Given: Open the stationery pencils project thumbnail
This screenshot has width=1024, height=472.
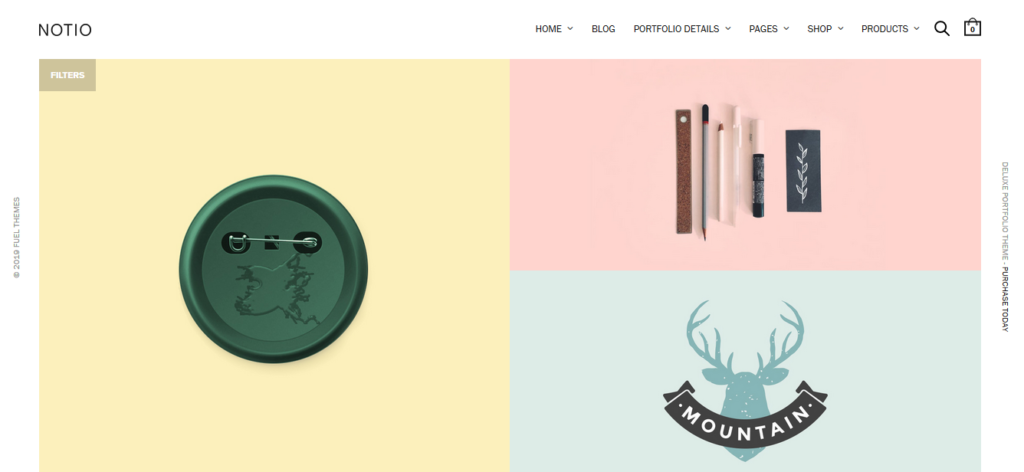Looking at the screenshot, I should (x=745, y=165).
